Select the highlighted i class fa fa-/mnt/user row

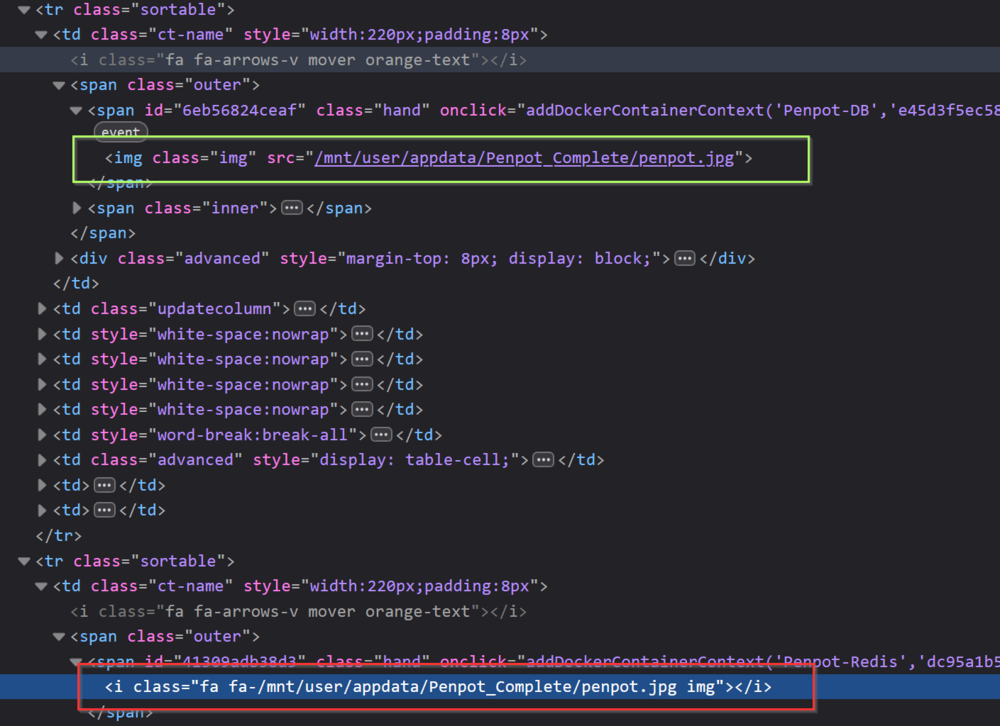pyautogui.click(x=500, y=687)
